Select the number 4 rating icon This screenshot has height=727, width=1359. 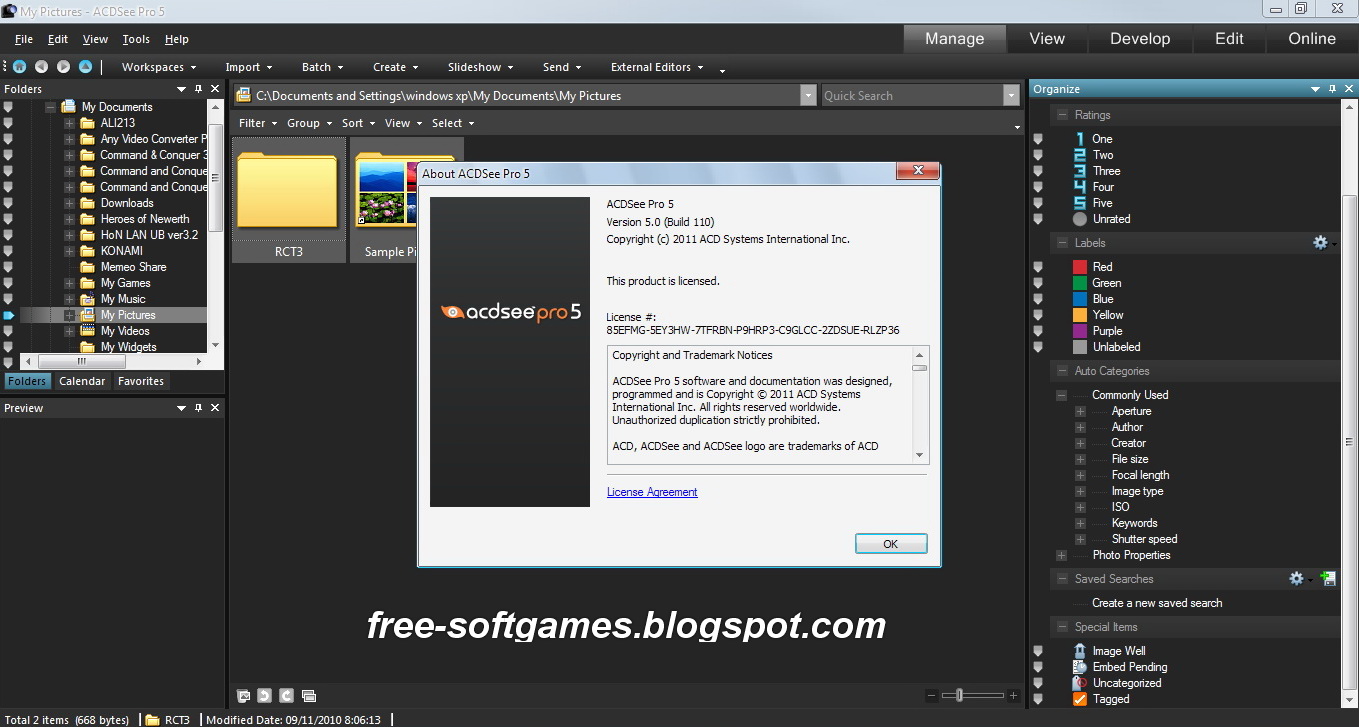click(x=1080, y=187)
